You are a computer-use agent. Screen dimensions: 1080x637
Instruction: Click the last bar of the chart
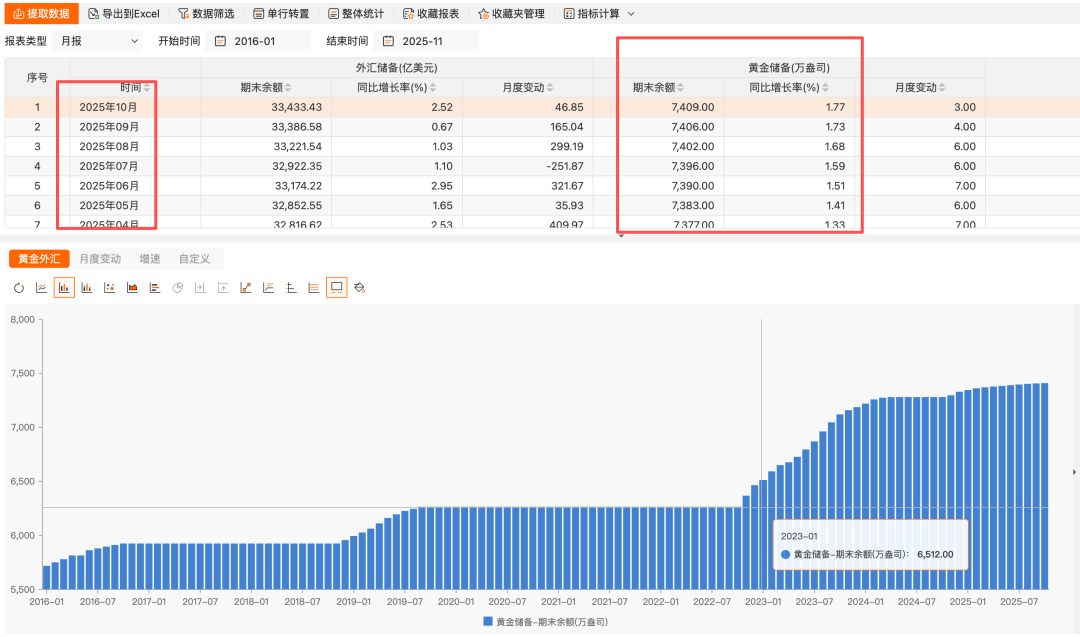[1044, 486]
